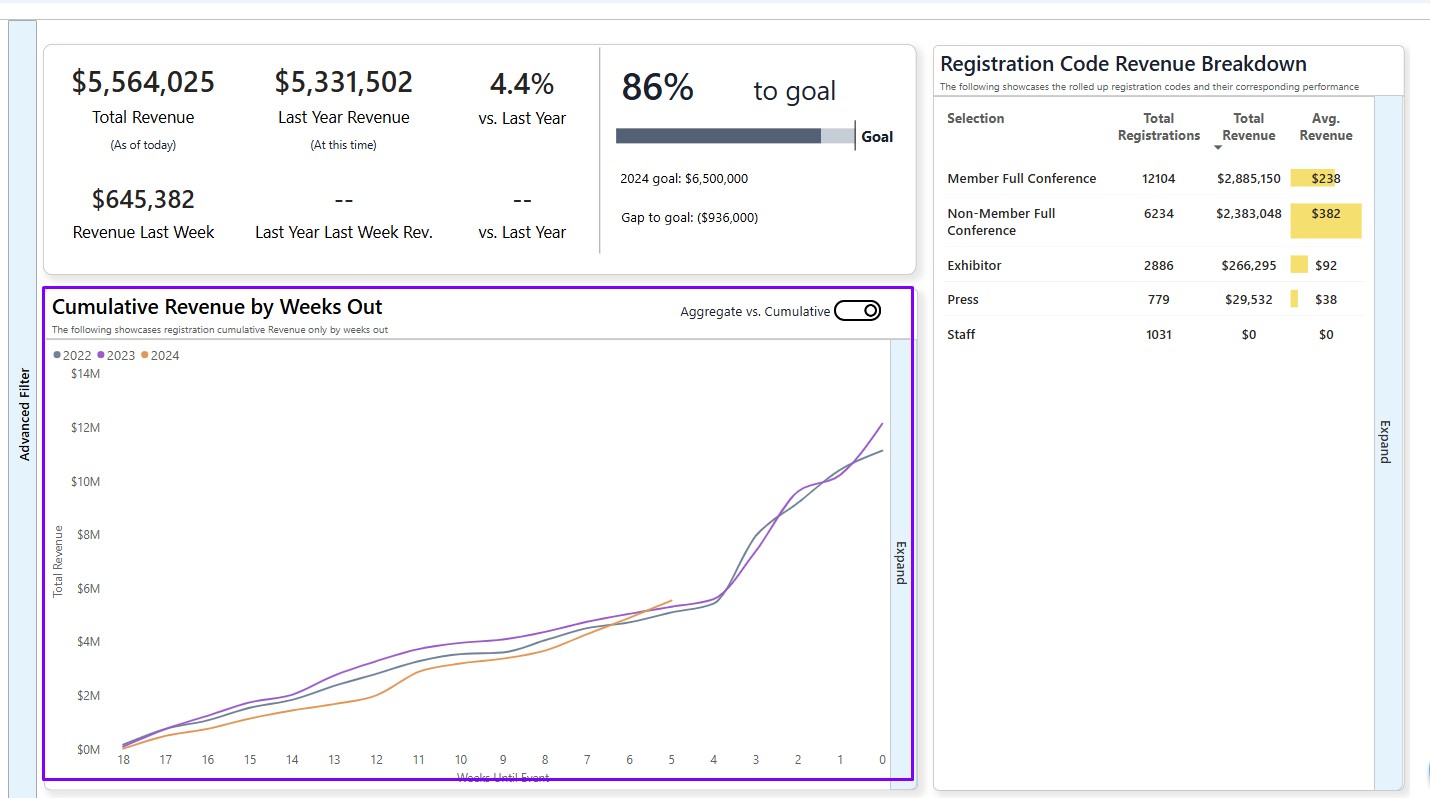Sort by Avg. Revenue column header
Image resolution: width=1430 pixels, height=798 pixels.
(x=1325, y=127)
